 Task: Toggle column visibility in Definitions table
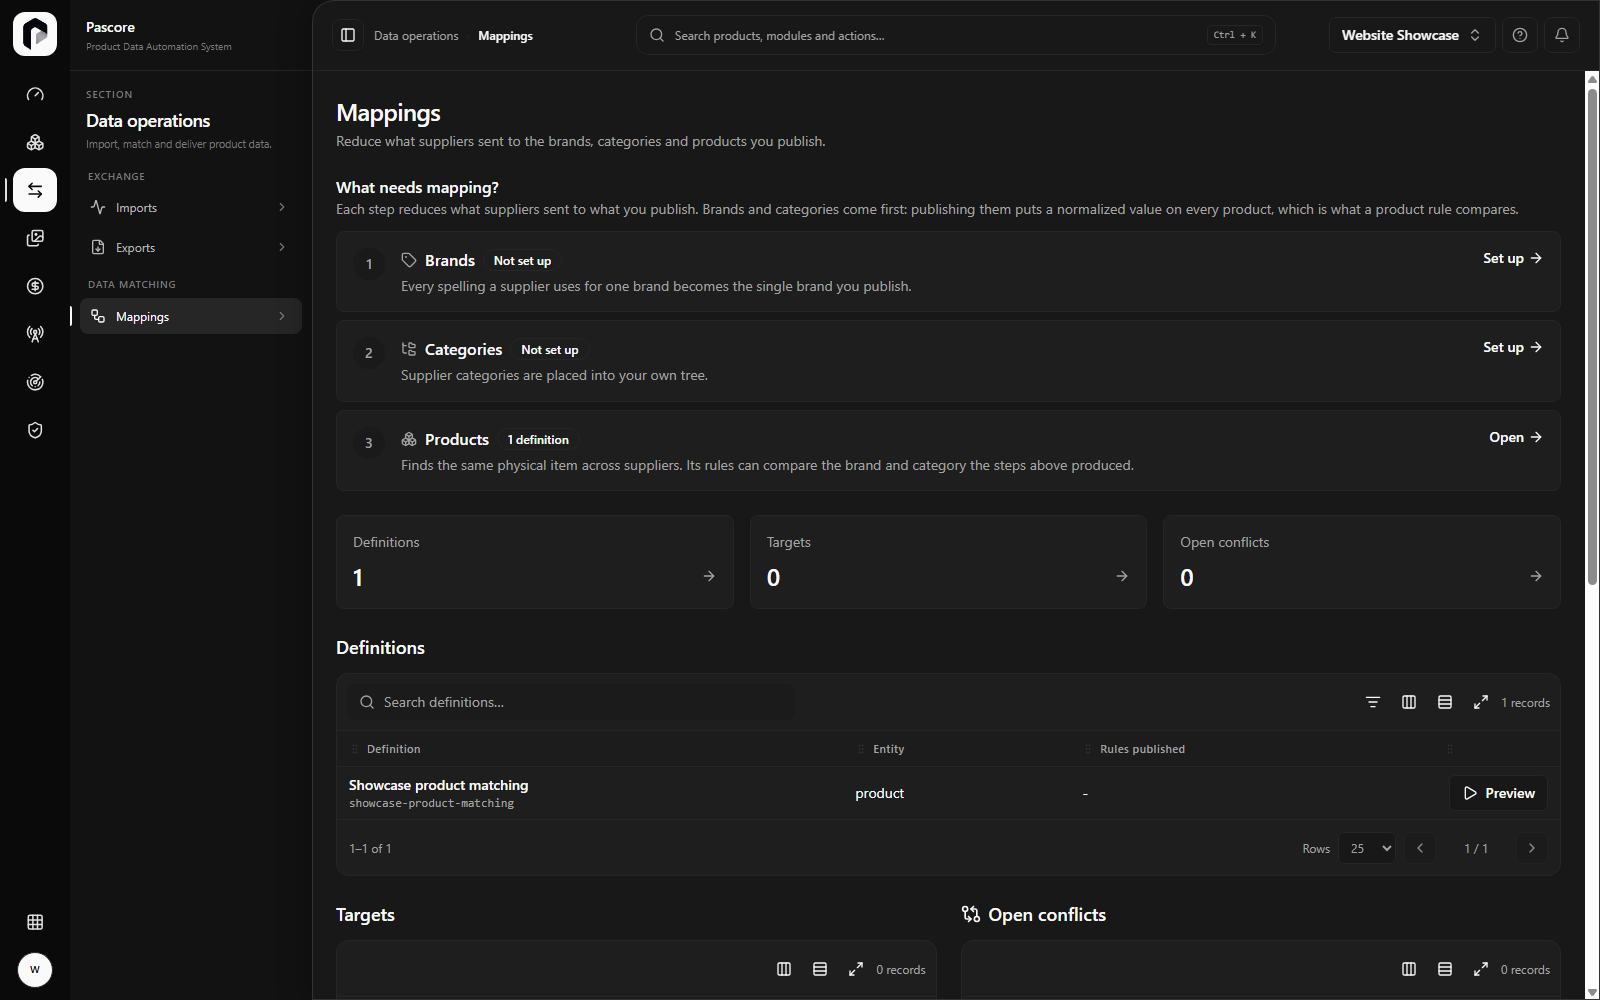click(x=1409, y=702)
